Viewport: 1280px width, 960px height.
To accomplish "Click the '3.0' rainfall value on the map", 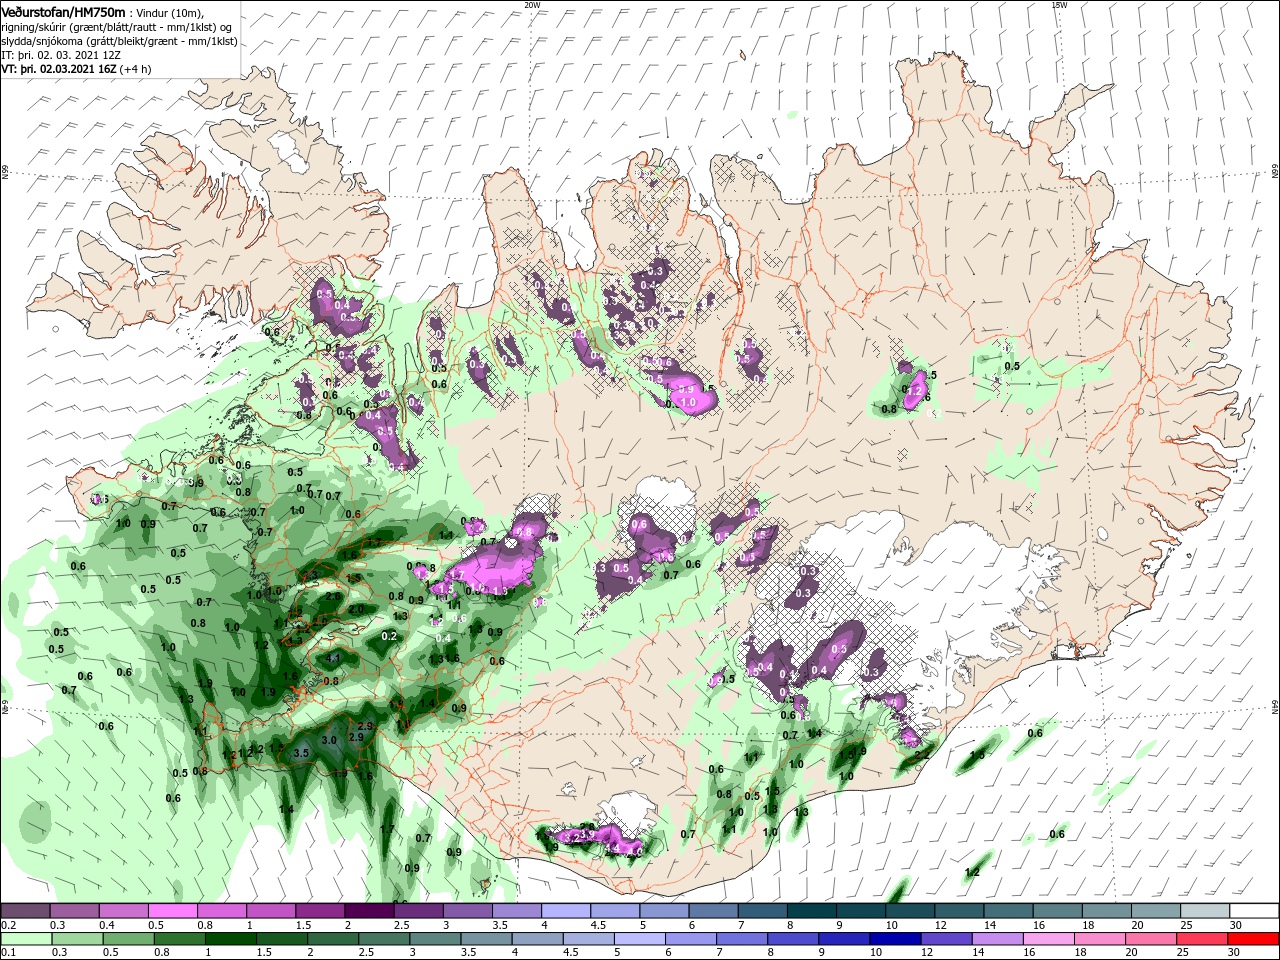I will tap(329, 739).
